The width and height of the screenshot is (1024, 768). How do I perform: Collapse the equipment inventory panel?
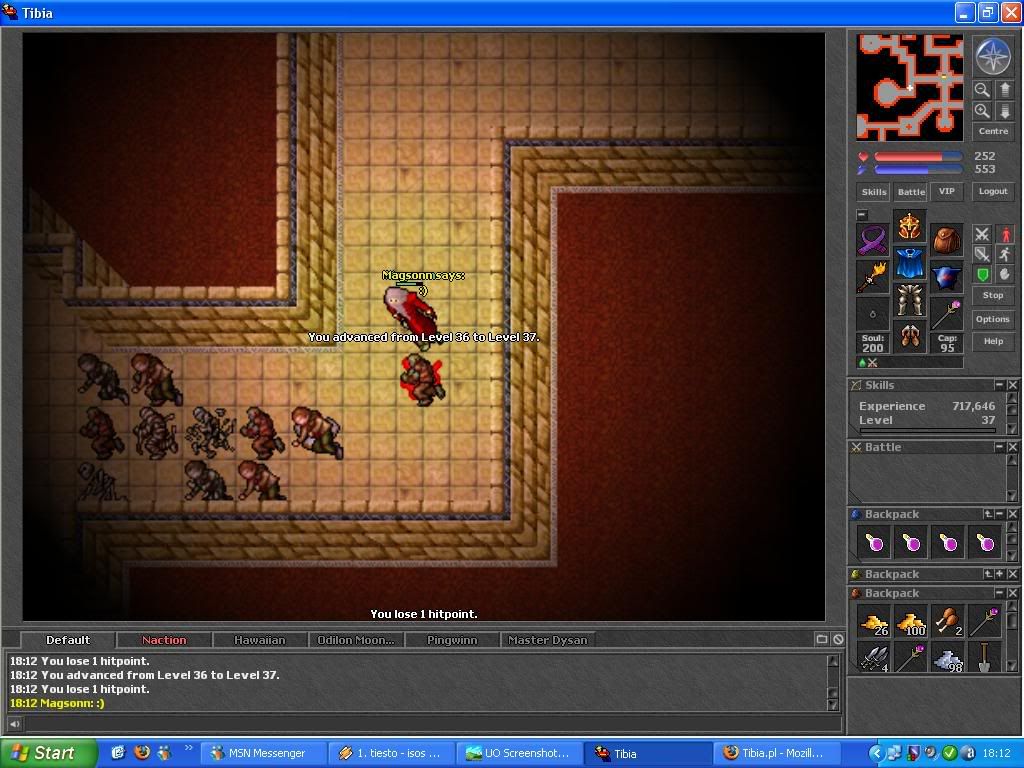pos(862,215)
